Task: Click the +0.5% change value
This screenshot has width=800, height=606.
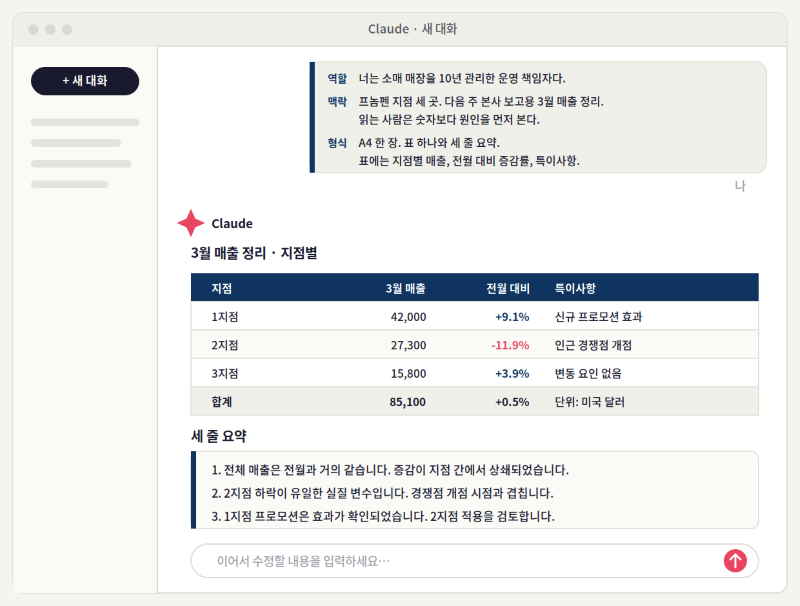Action: click(512, 402)
